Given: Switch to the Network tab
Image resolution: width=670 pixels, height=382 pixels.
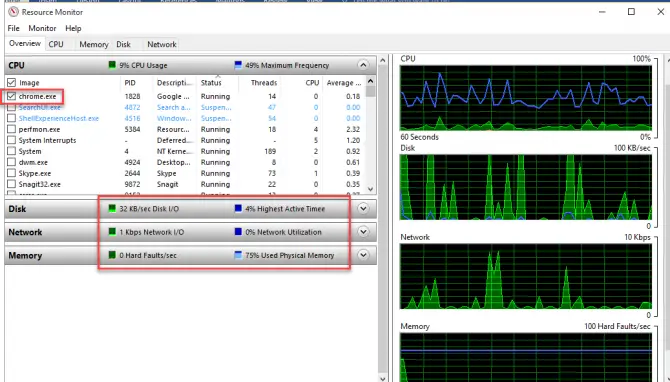Looking at the screenshot, I should (162, 44).
